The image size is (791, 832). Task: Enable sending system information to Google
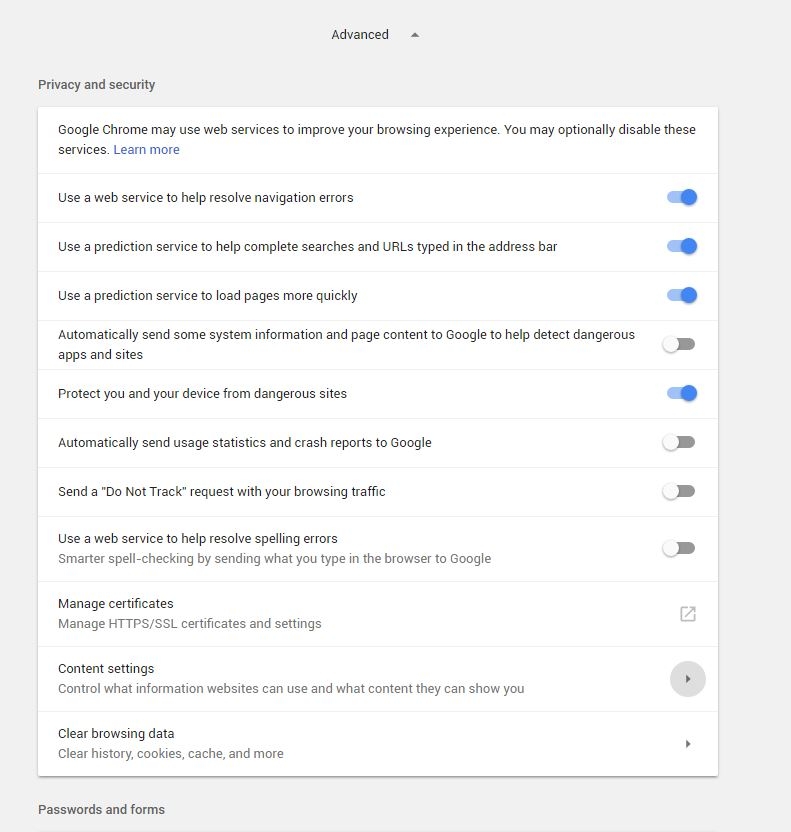click(679, 344)
